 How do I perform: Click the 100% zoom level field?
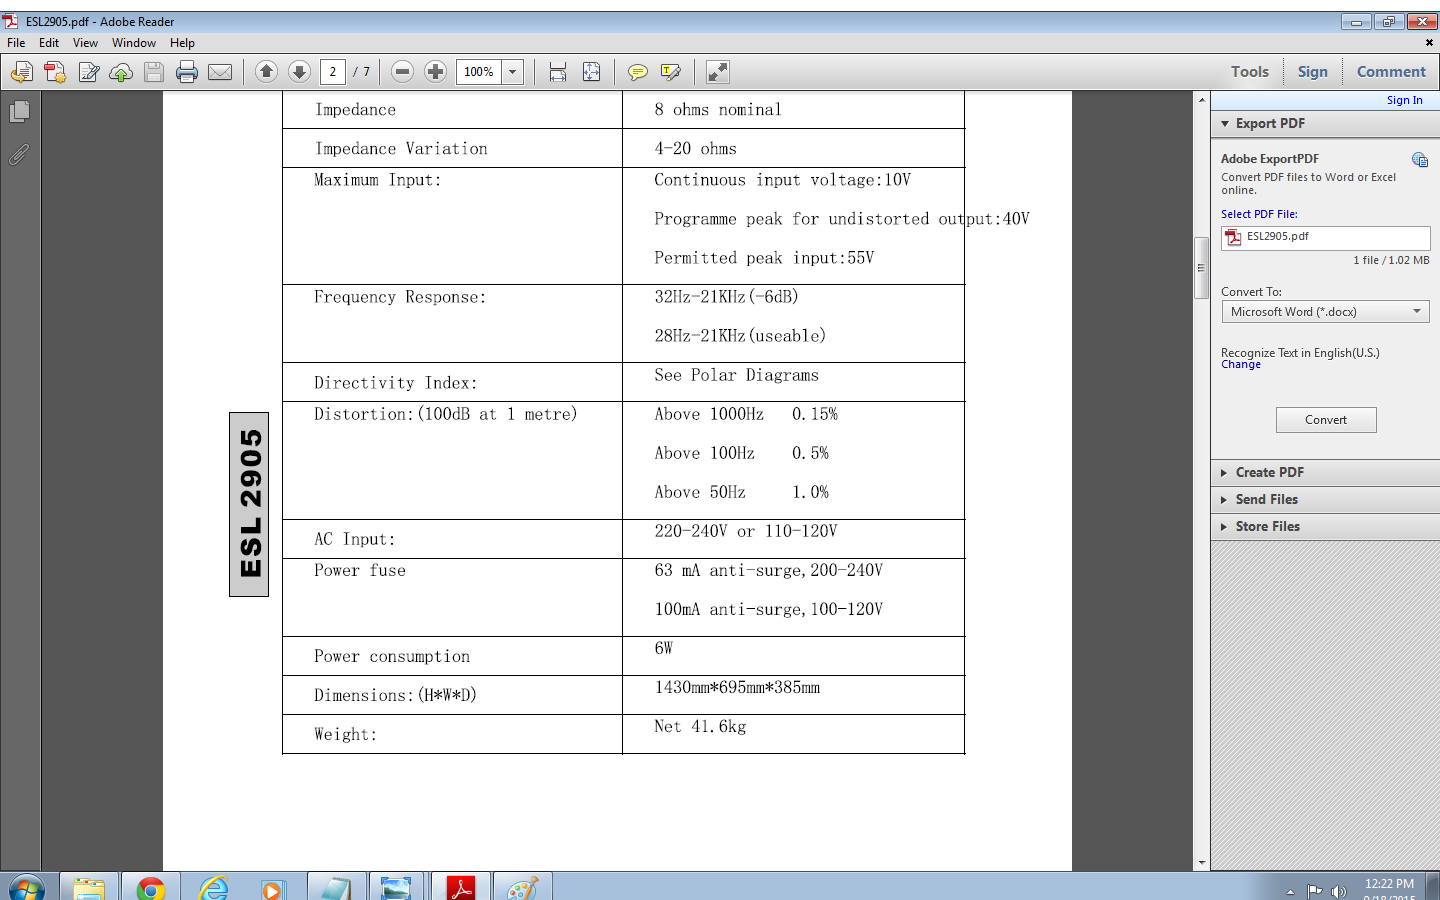[x=479, y=72]
